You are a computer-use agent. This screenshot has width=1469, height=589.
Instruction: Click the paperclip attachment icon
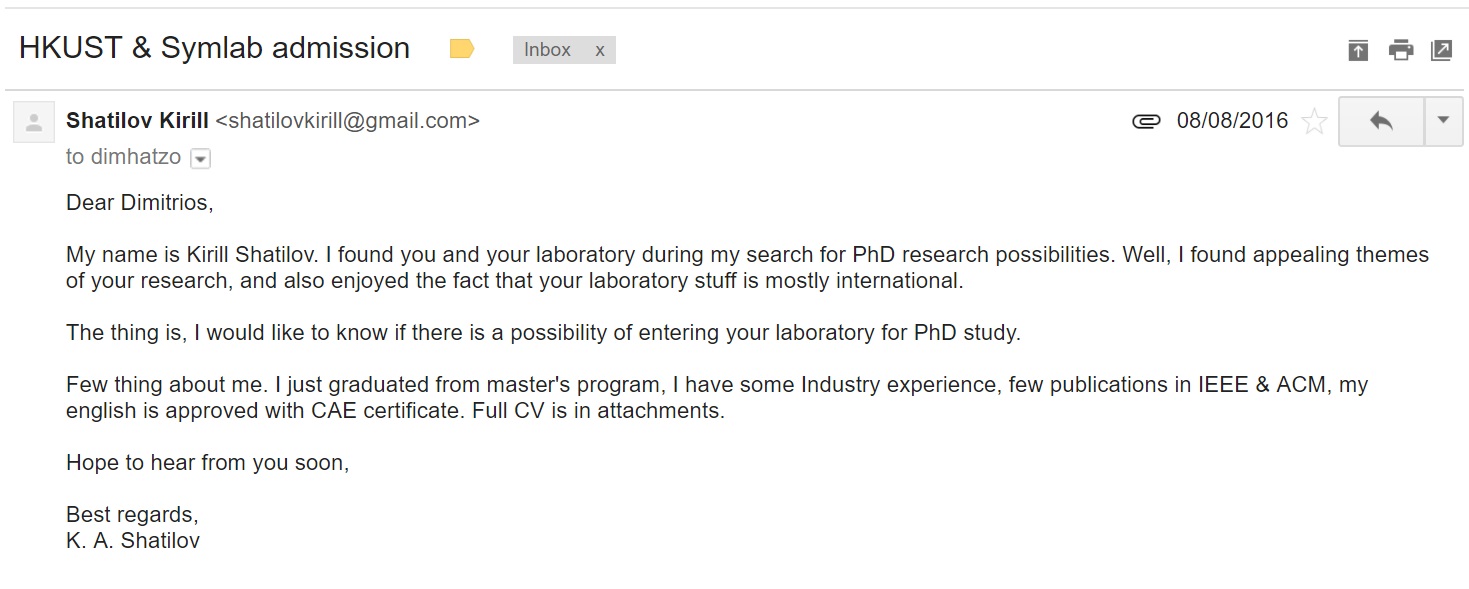coord(1146,122)
